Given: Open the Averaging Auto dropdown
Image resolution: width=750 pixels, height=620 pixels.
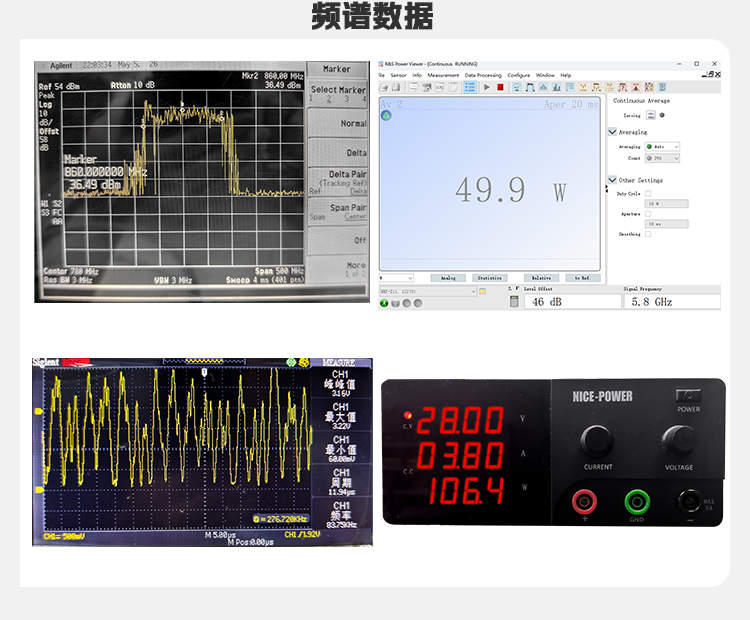Looking at the screenshot, I should pyautogui.click(x=662, y=147).
